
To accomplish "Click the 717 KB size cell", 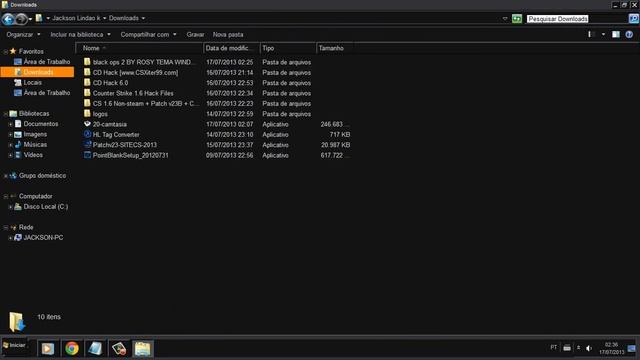I will tap(340, 135).
